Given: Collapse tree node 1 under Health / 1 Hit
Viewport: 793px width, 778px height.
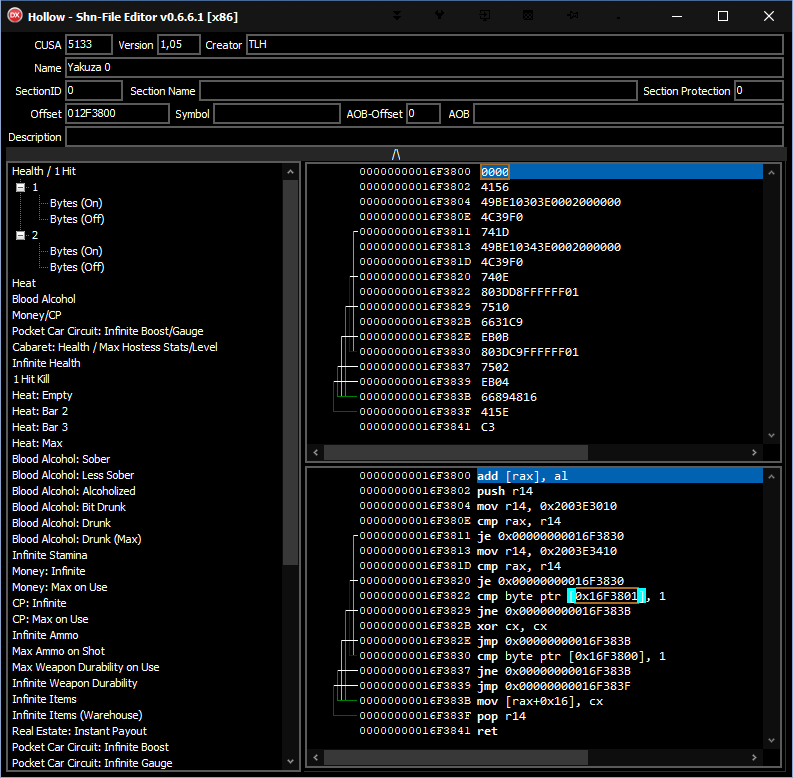Looking at the screenshot, I should (20, 187).
